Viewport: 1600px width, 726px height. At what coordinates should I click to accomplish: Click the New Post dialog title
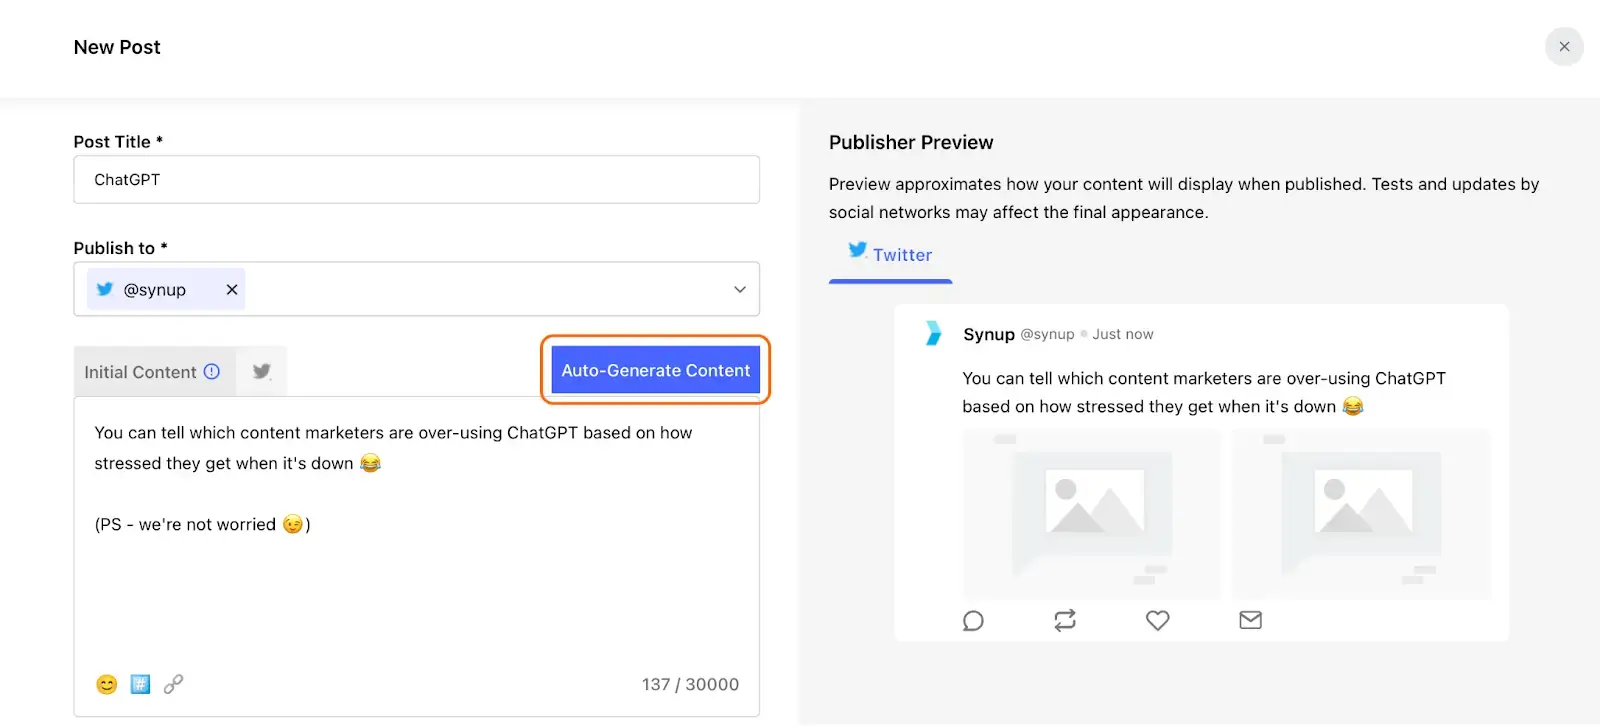117,47
